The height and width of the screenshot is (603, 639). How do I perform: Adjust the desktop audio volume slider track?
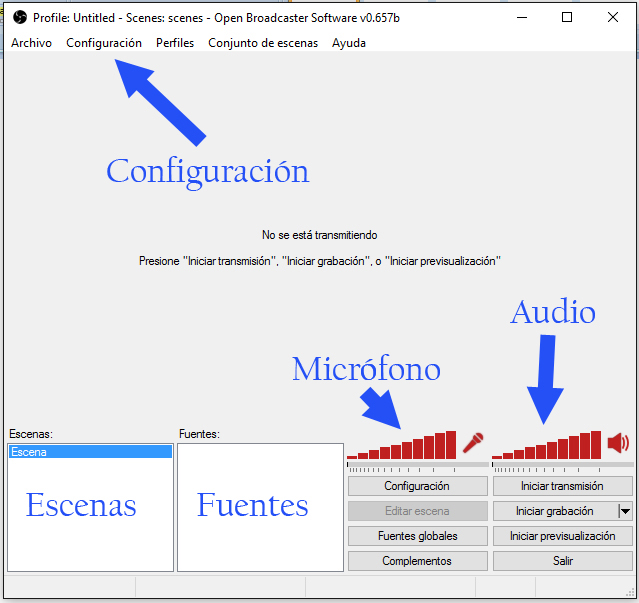562,465
